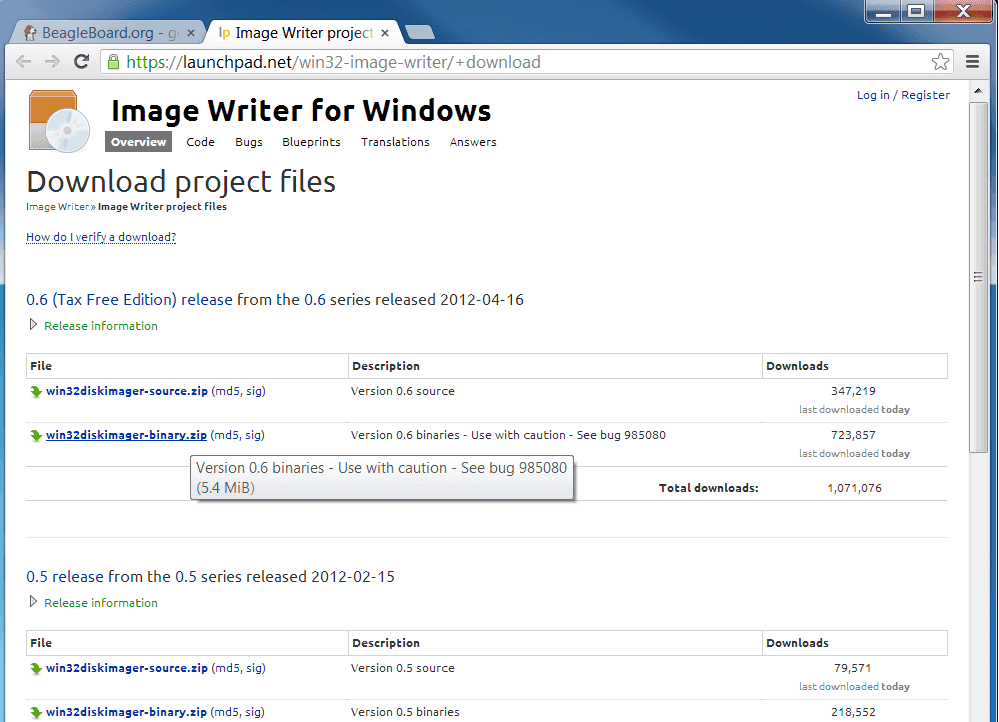
Task: Click 'Version 0.5 source' description text
Action: (x=403, y=668)
